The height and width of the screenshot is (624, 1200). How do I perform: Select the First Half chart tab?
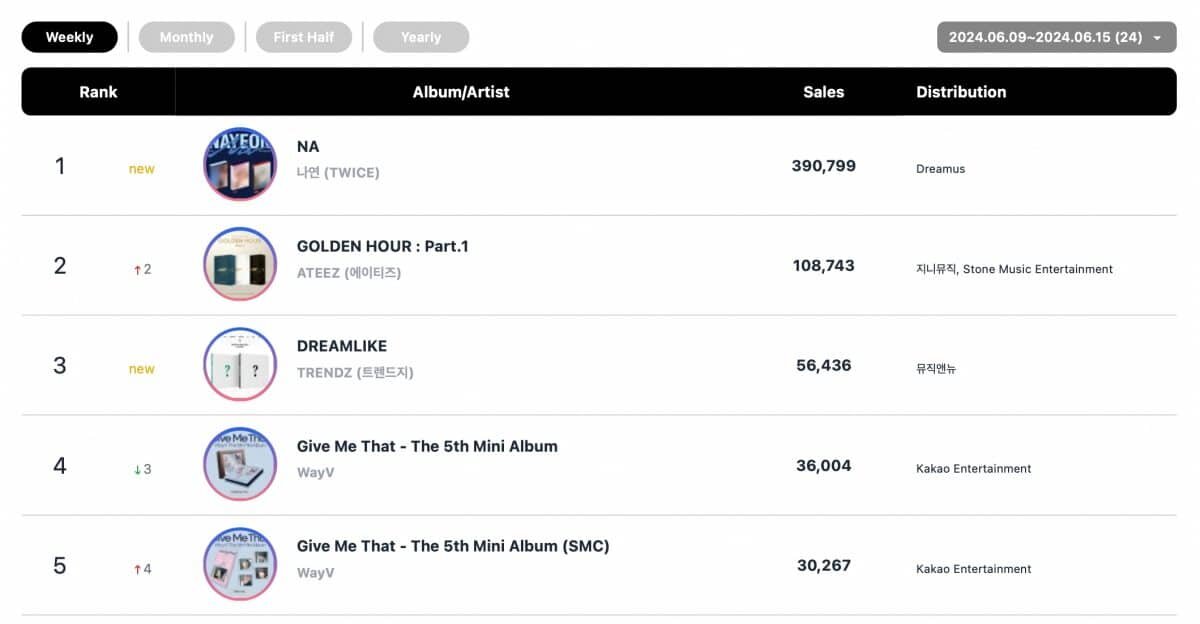(303, 37)
